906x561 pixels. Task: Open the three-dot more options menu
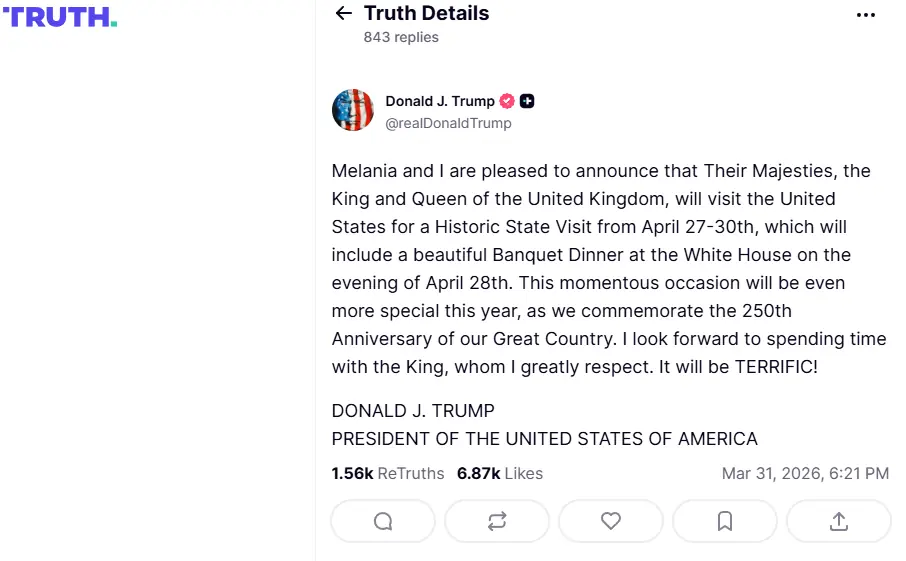[x=866, y=15]
